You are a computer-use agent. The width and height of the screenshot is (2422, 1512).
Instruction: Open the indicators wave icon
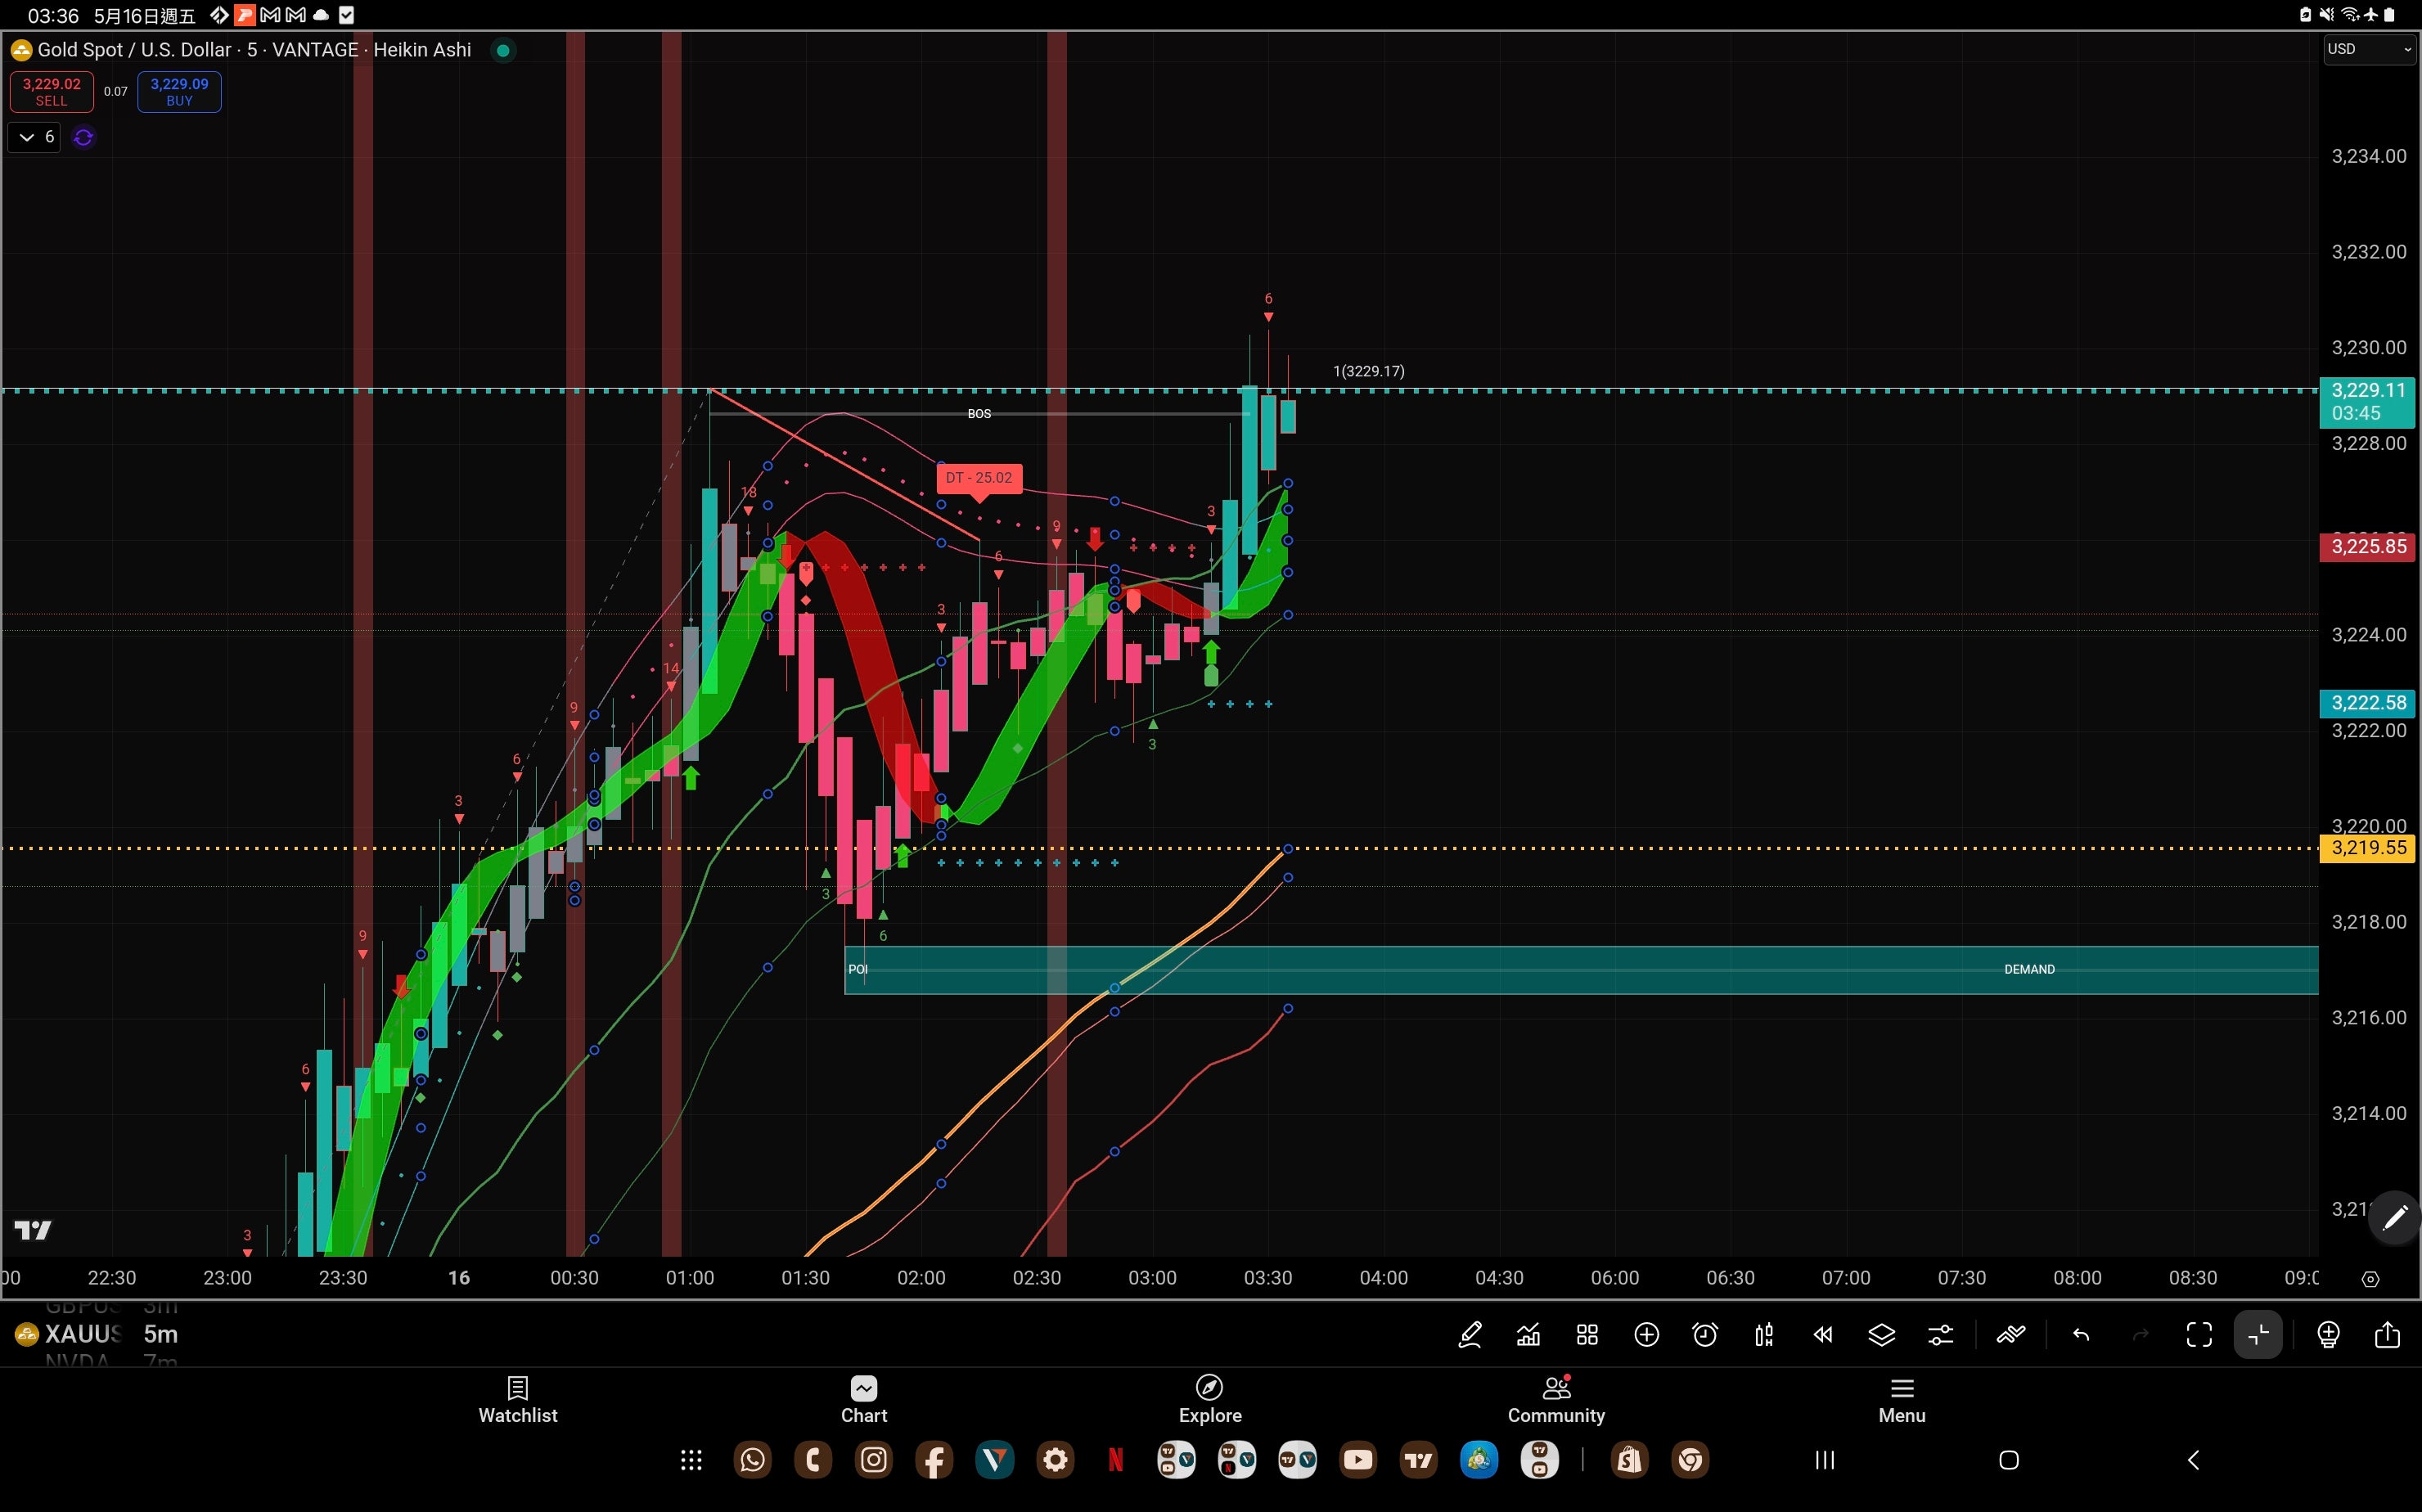(2010, 1335)
